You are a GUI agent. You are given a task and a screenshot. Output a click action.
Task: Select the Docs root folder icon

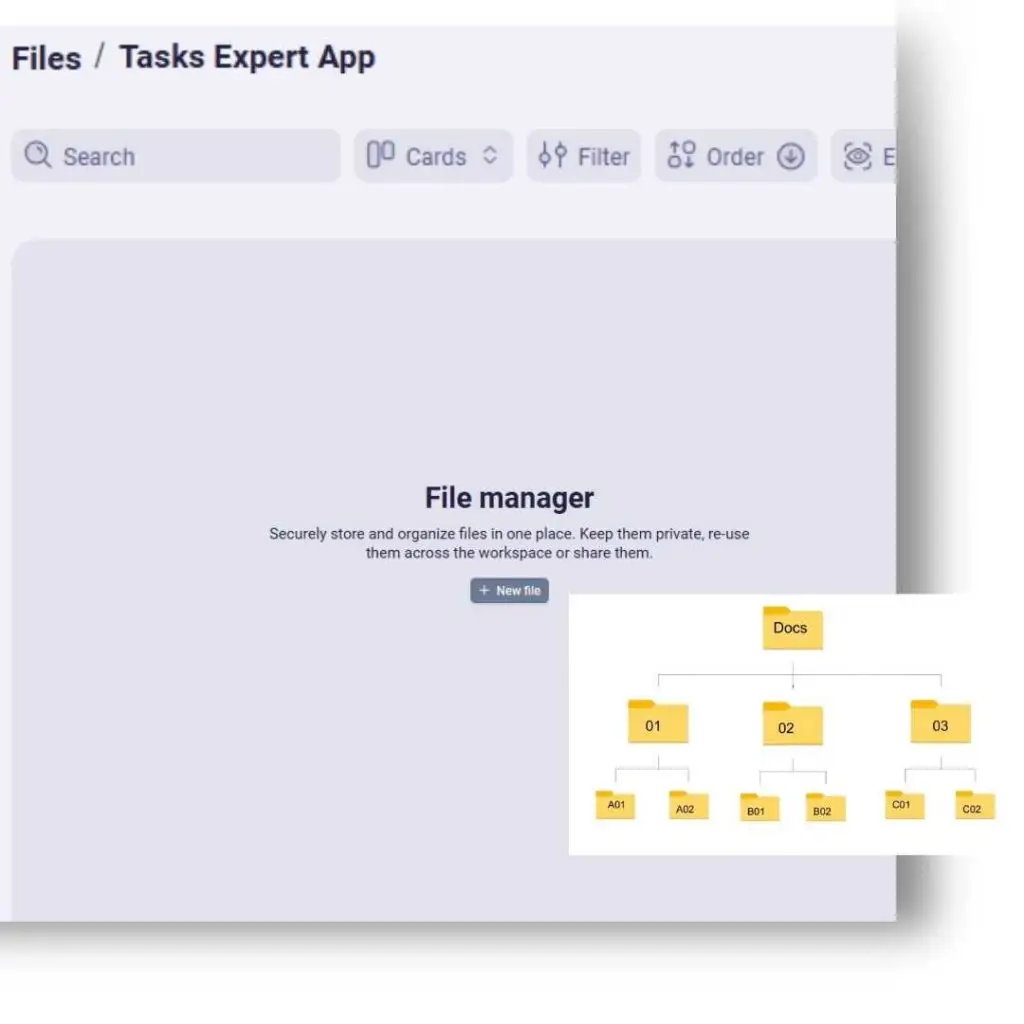pyautogui.click(x=791, y=628)
